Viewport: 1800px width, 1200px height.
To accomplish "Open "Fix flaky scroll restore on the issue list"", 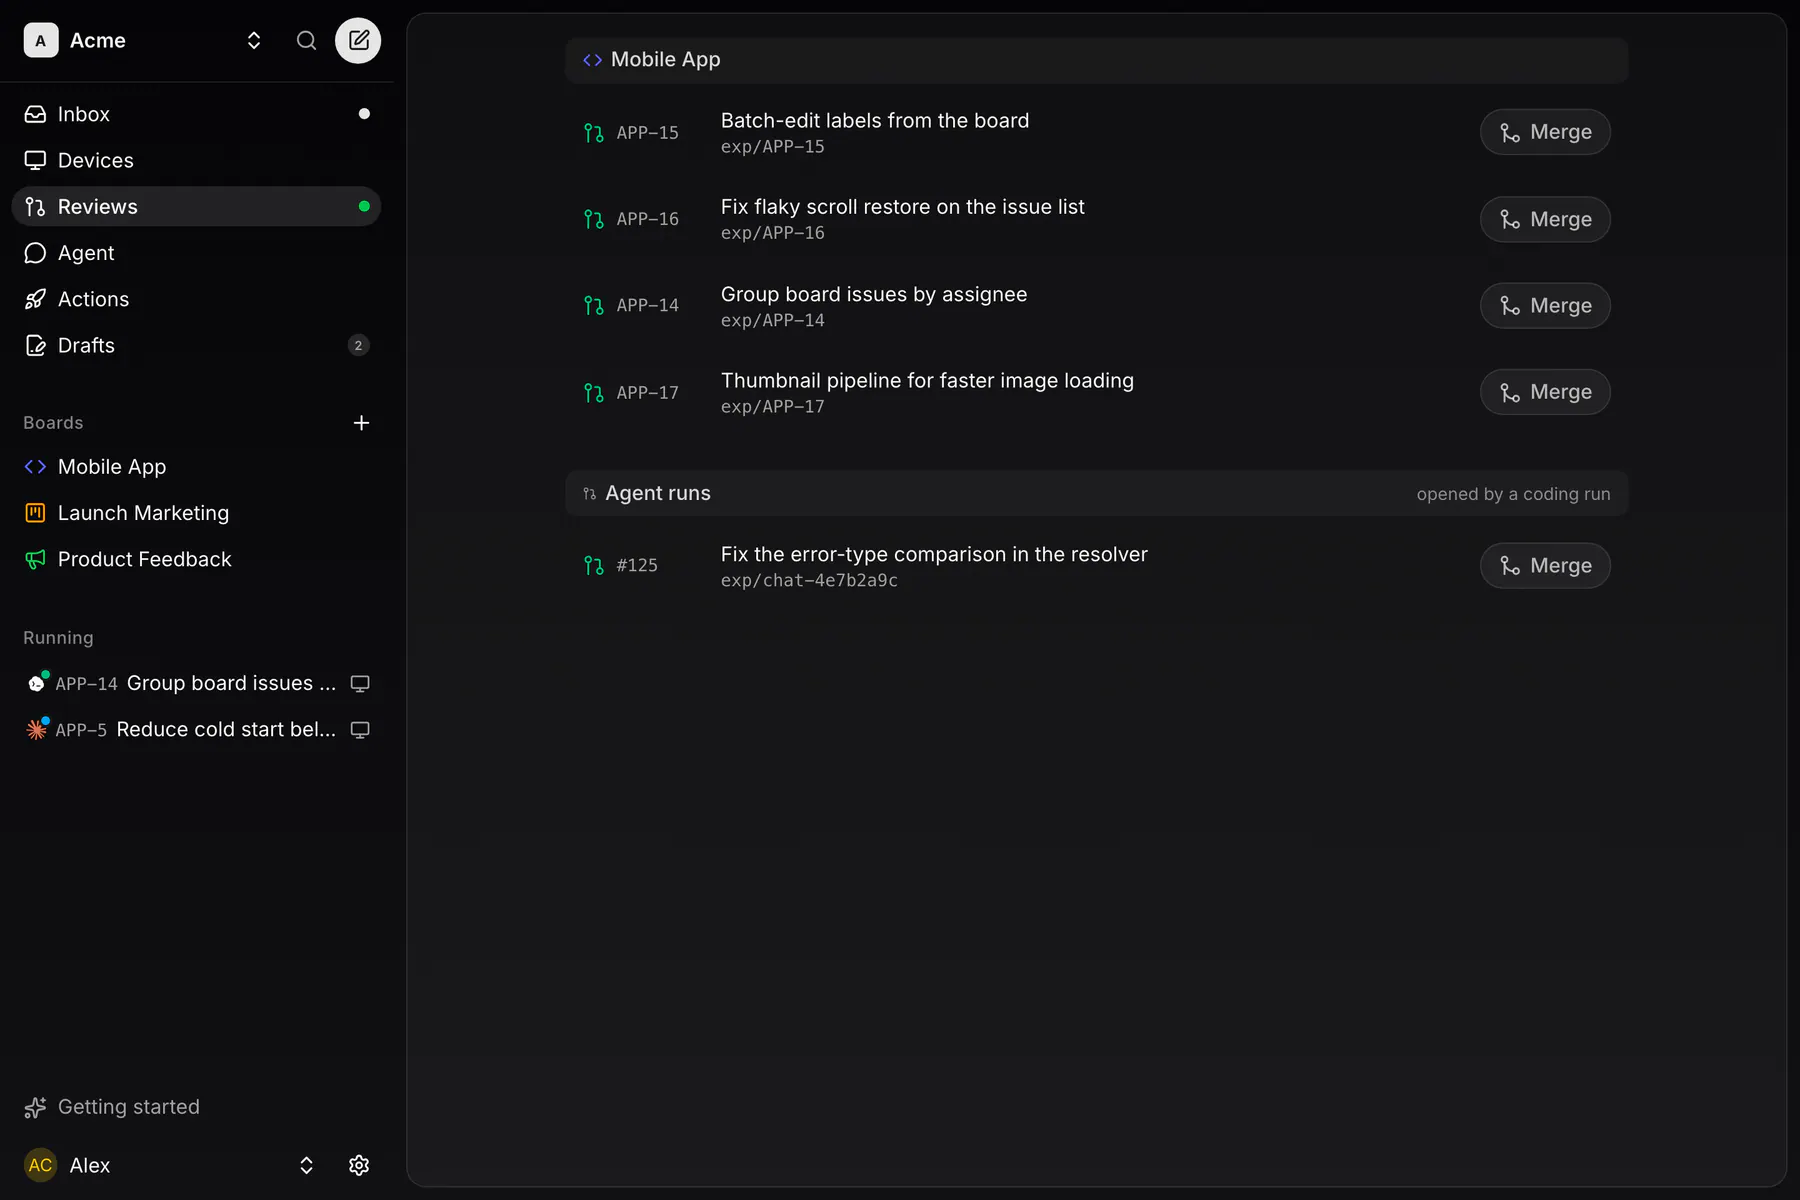I will coord(903,207).
